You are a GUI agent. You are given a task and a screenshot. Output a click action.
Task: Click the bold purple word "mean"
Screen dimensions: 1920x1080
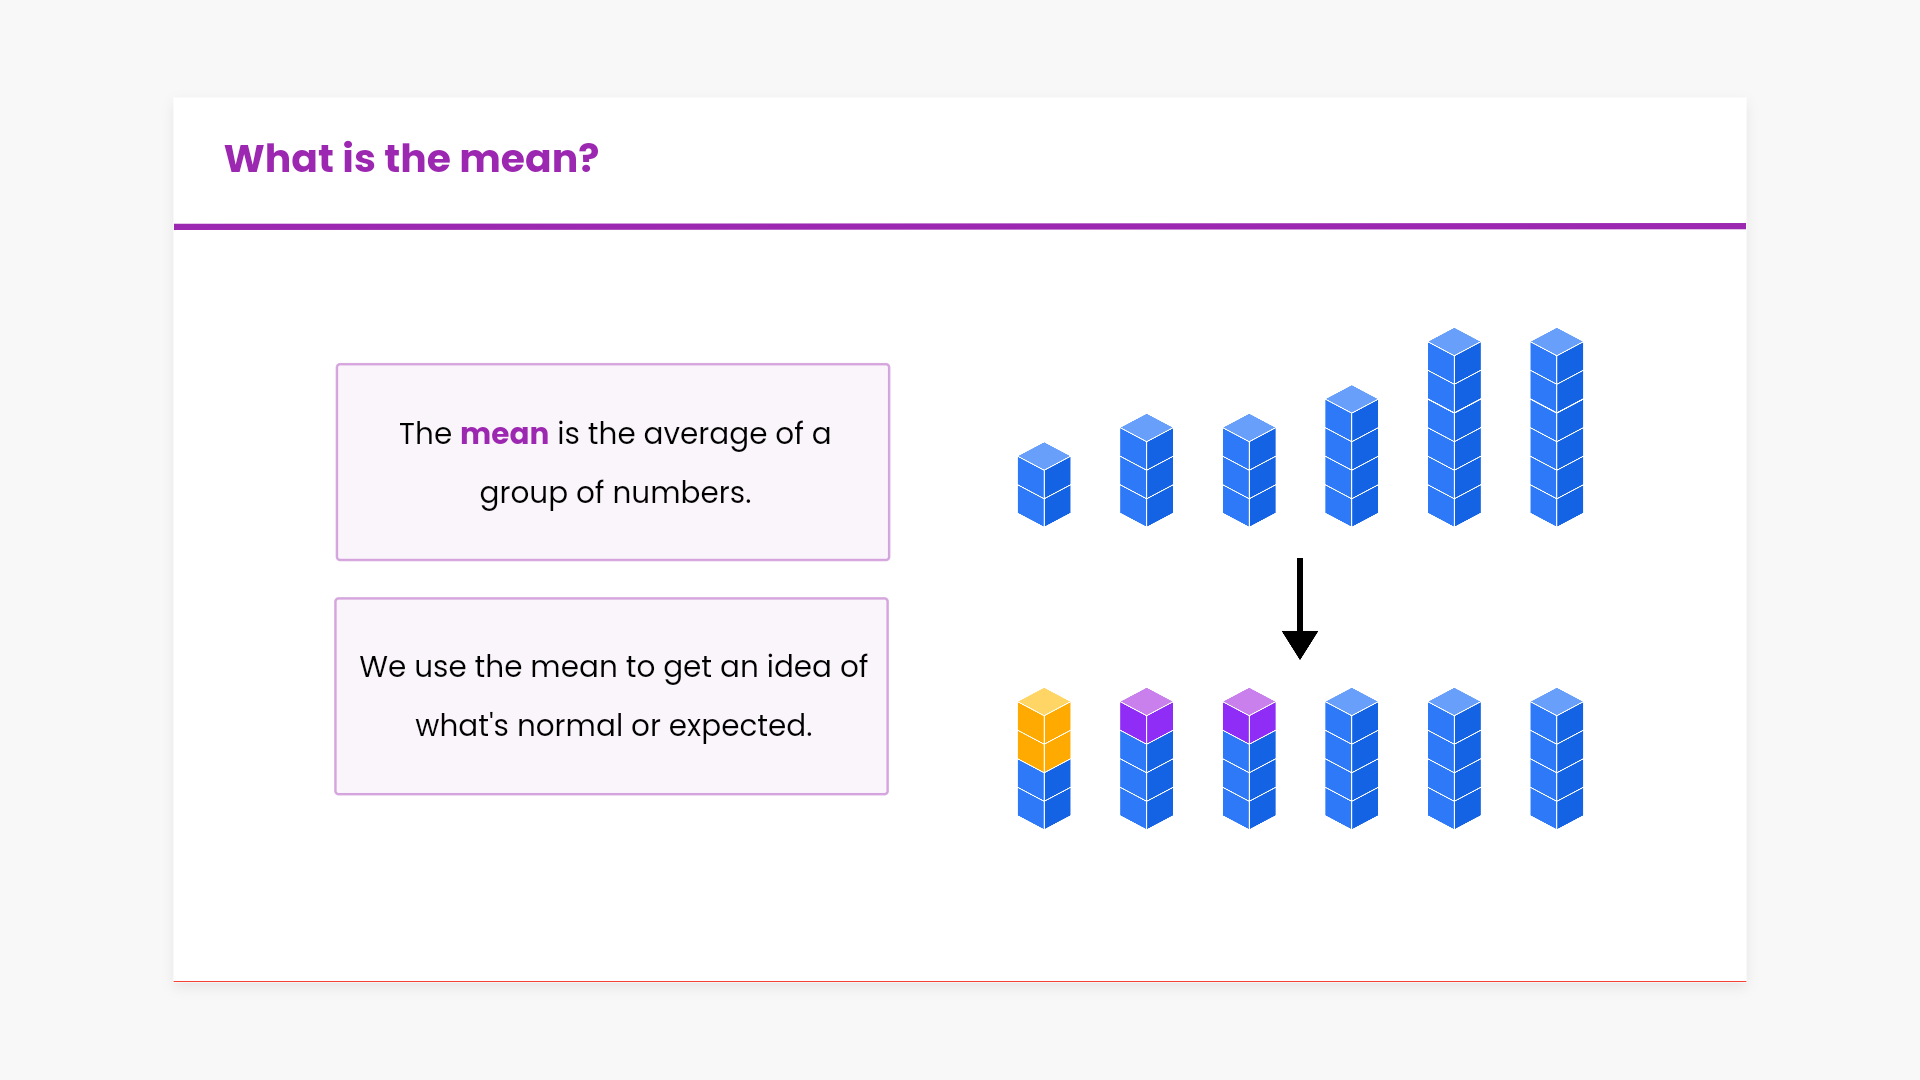tap(504, 434)
